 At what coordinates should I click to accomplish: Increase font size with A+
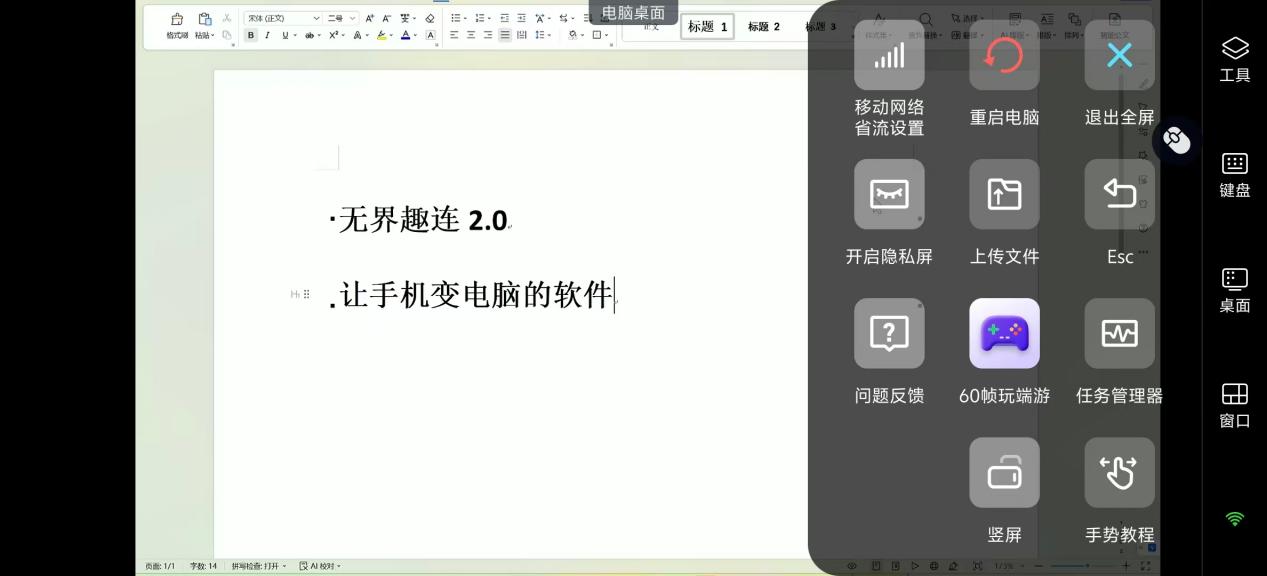click(370, 18)
